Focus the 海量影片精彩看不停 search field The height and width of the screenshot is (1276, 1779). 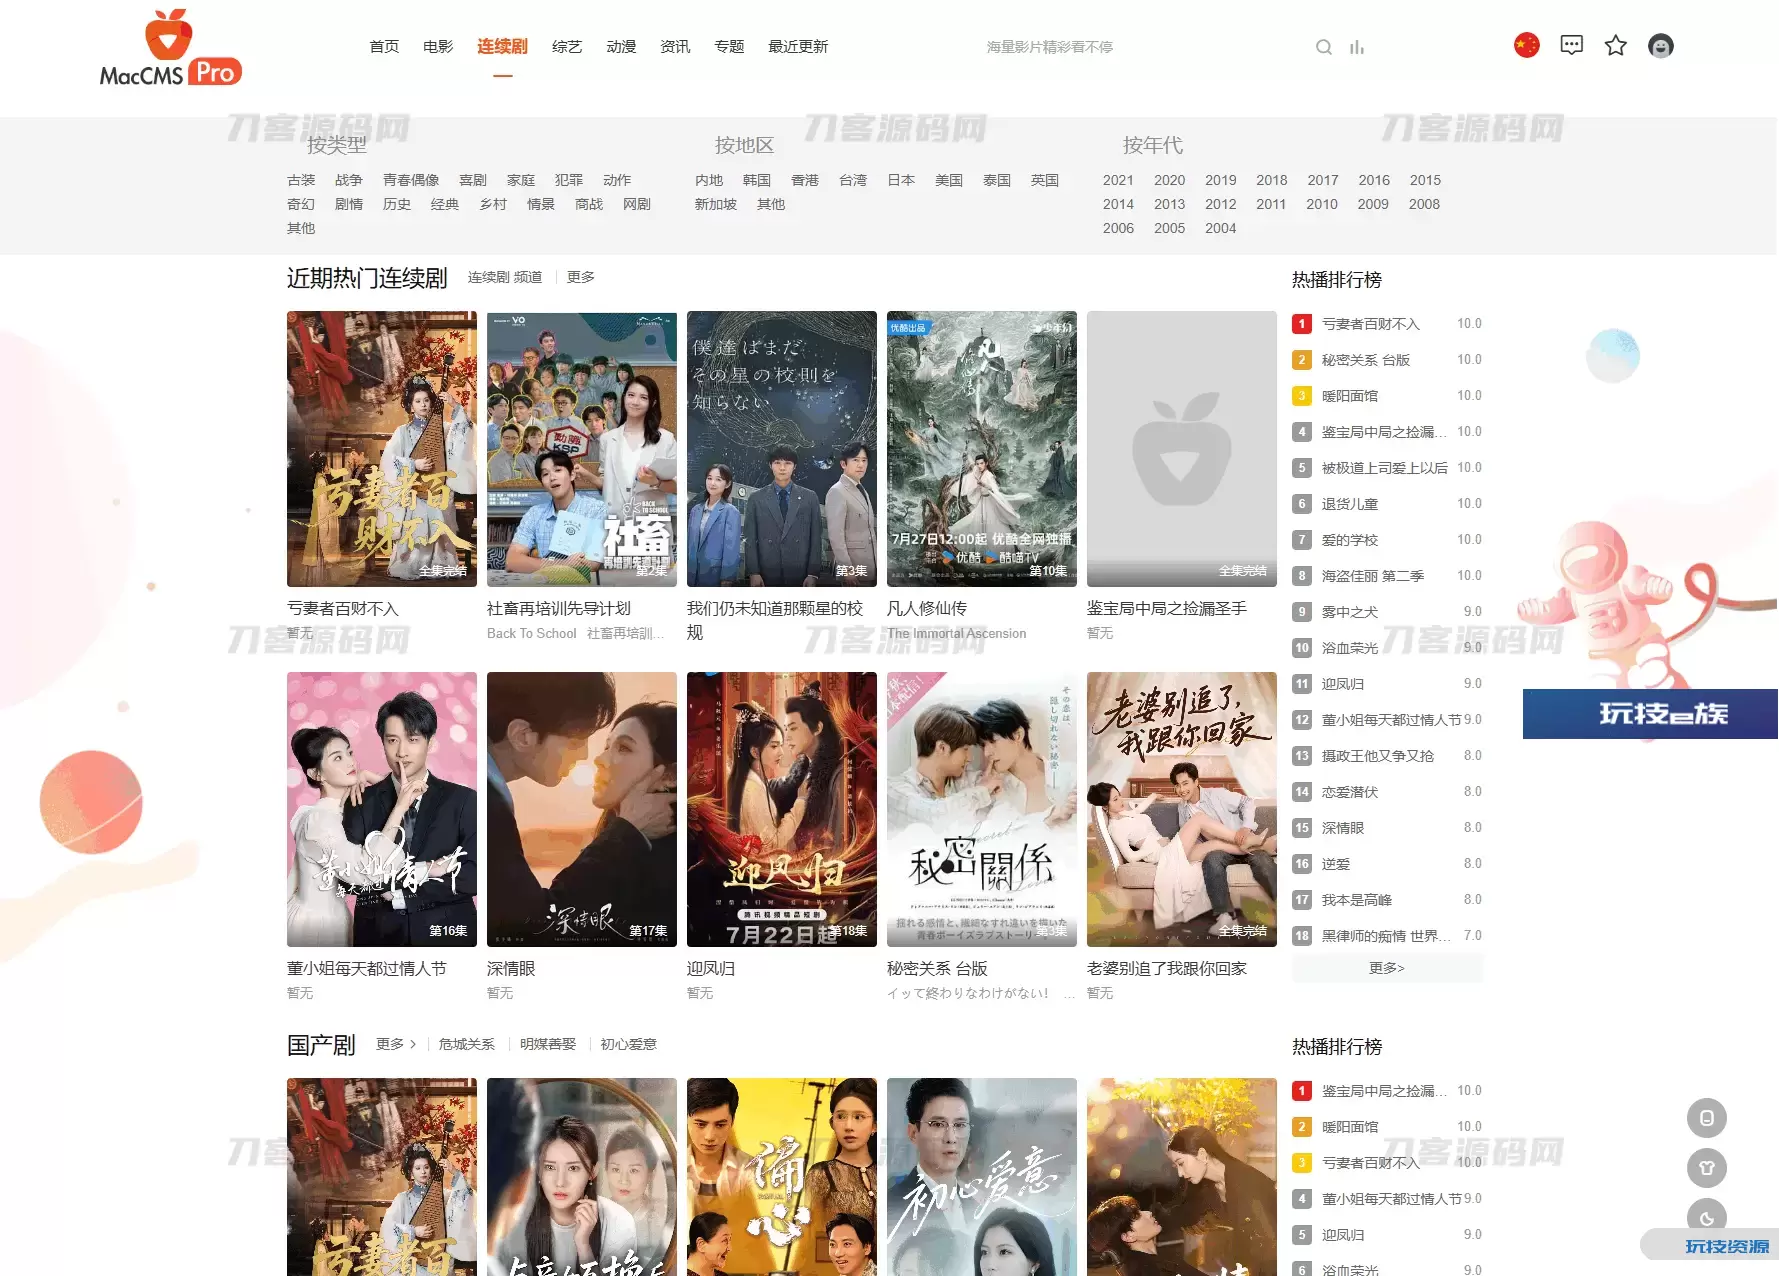tap(1140, 47)
